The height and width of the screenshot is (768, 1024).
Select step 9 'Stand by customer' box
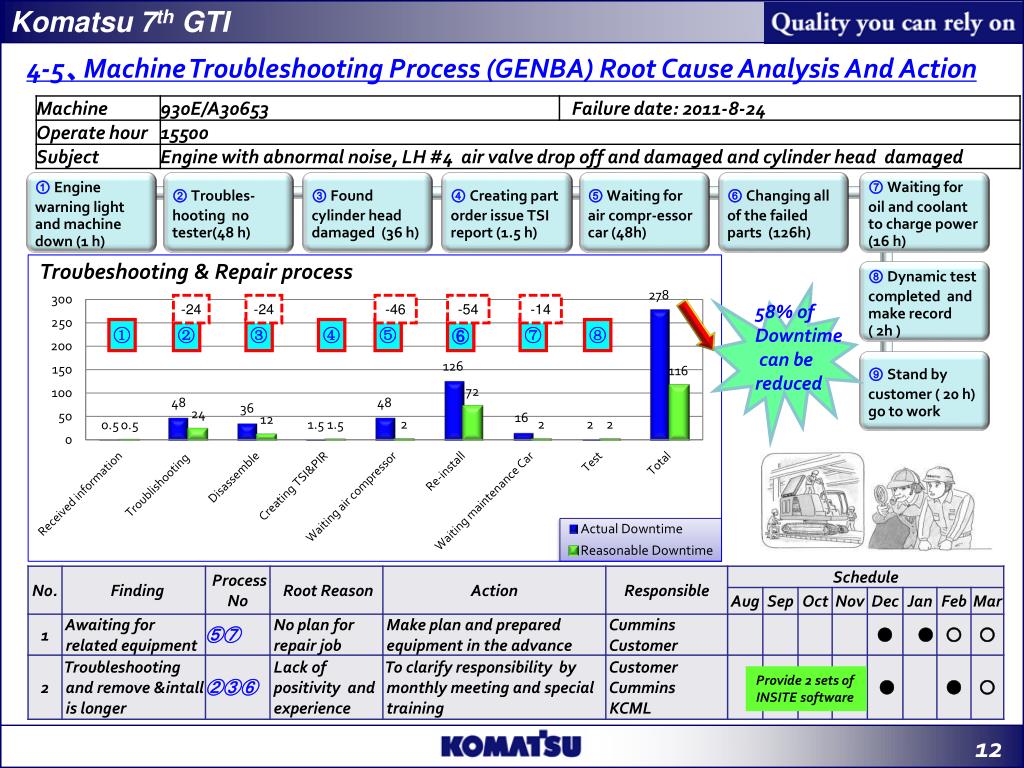pyautogui.click(x=924, y=391)
